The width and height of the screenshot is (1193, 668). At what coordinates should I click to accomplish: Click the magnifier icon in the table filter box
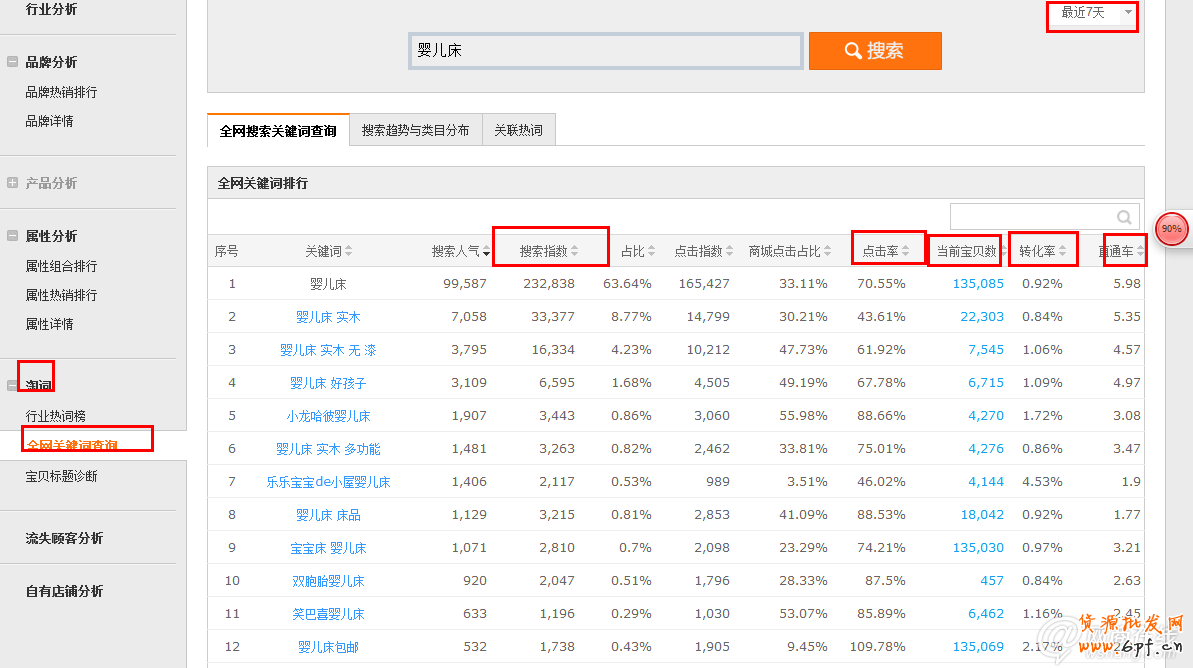pyautogui.click(x=1124, y=216)
